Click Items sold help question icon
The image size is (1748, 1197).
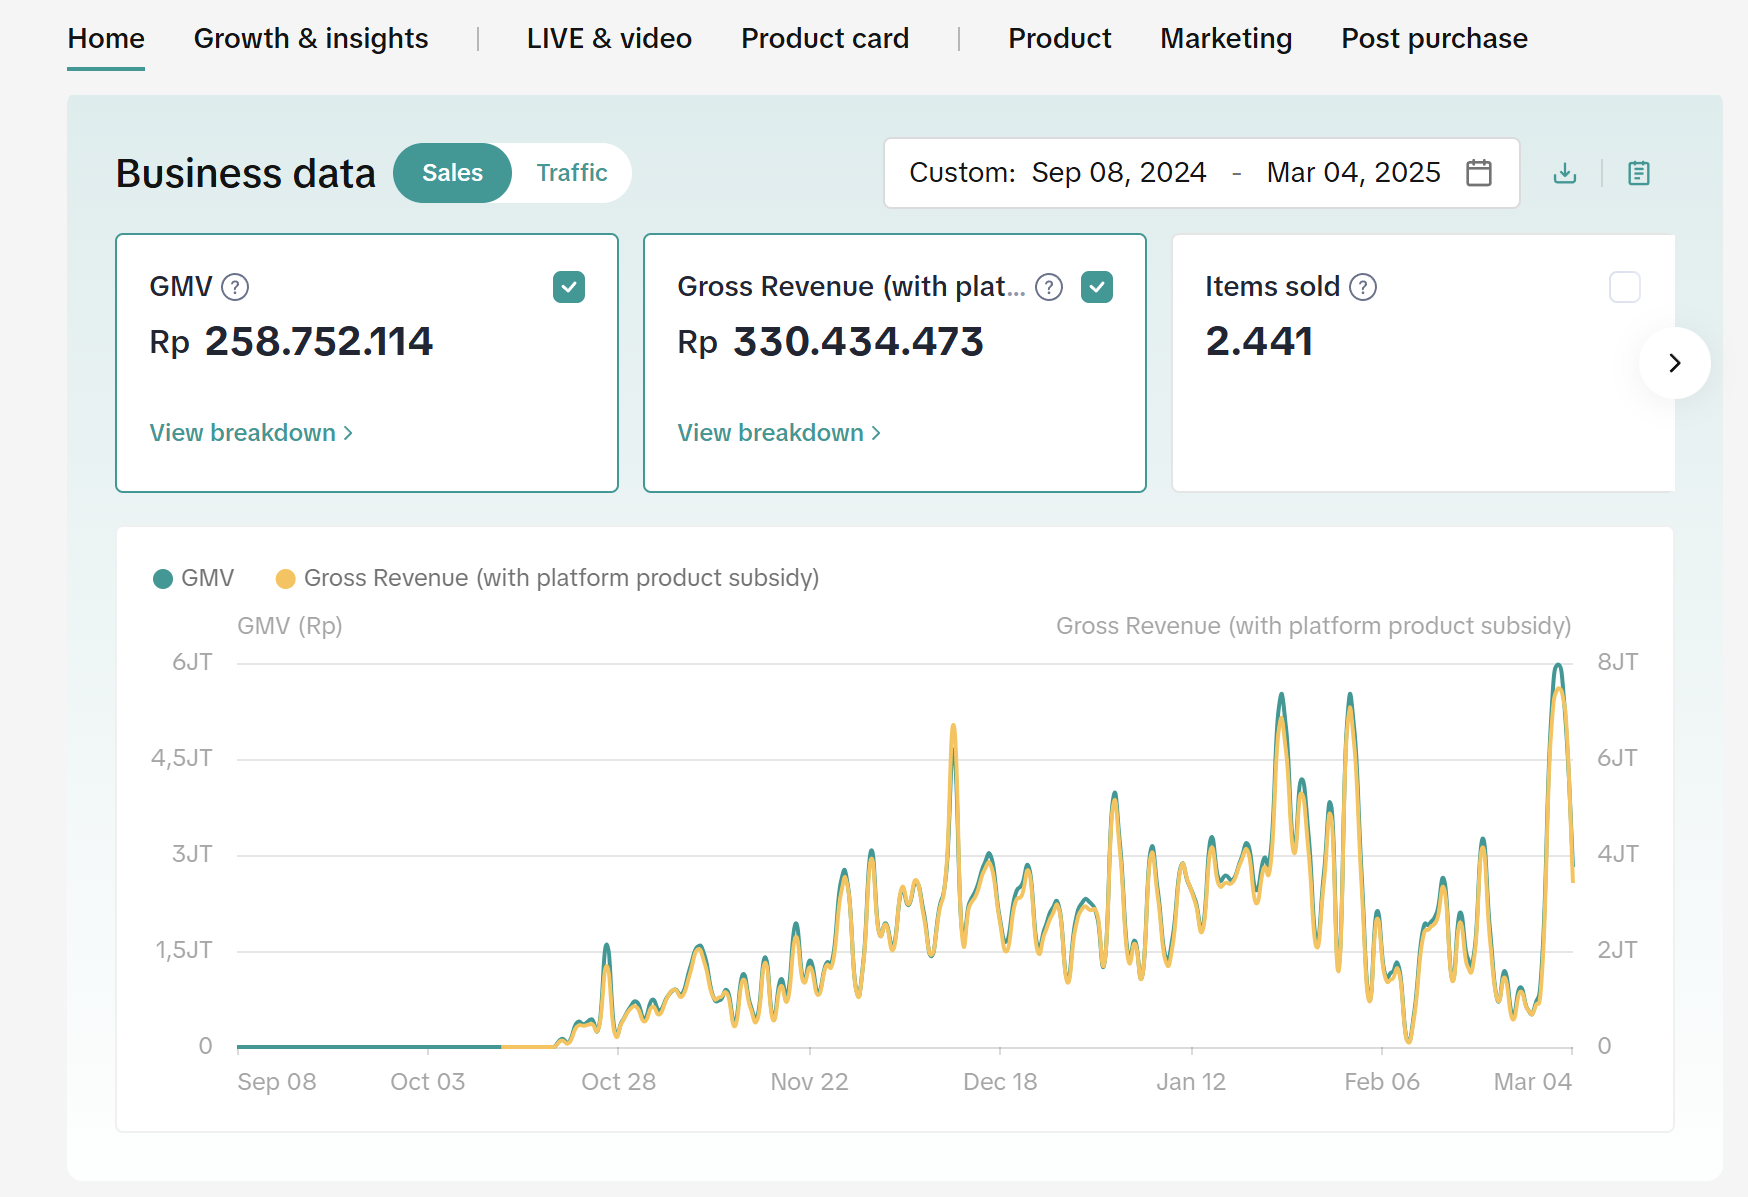pos(1363,287)
